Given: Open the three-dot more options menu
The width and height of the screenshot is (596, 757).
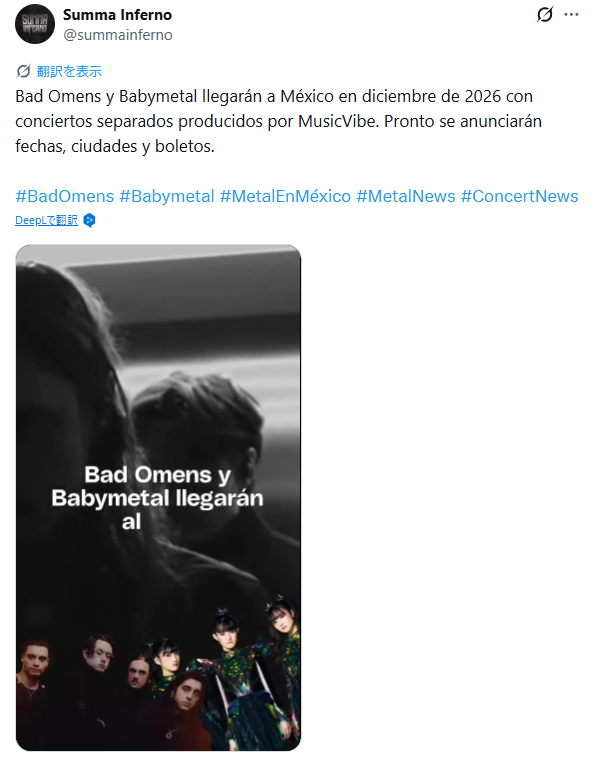Looking at the screenshot, I should point(571,14).
